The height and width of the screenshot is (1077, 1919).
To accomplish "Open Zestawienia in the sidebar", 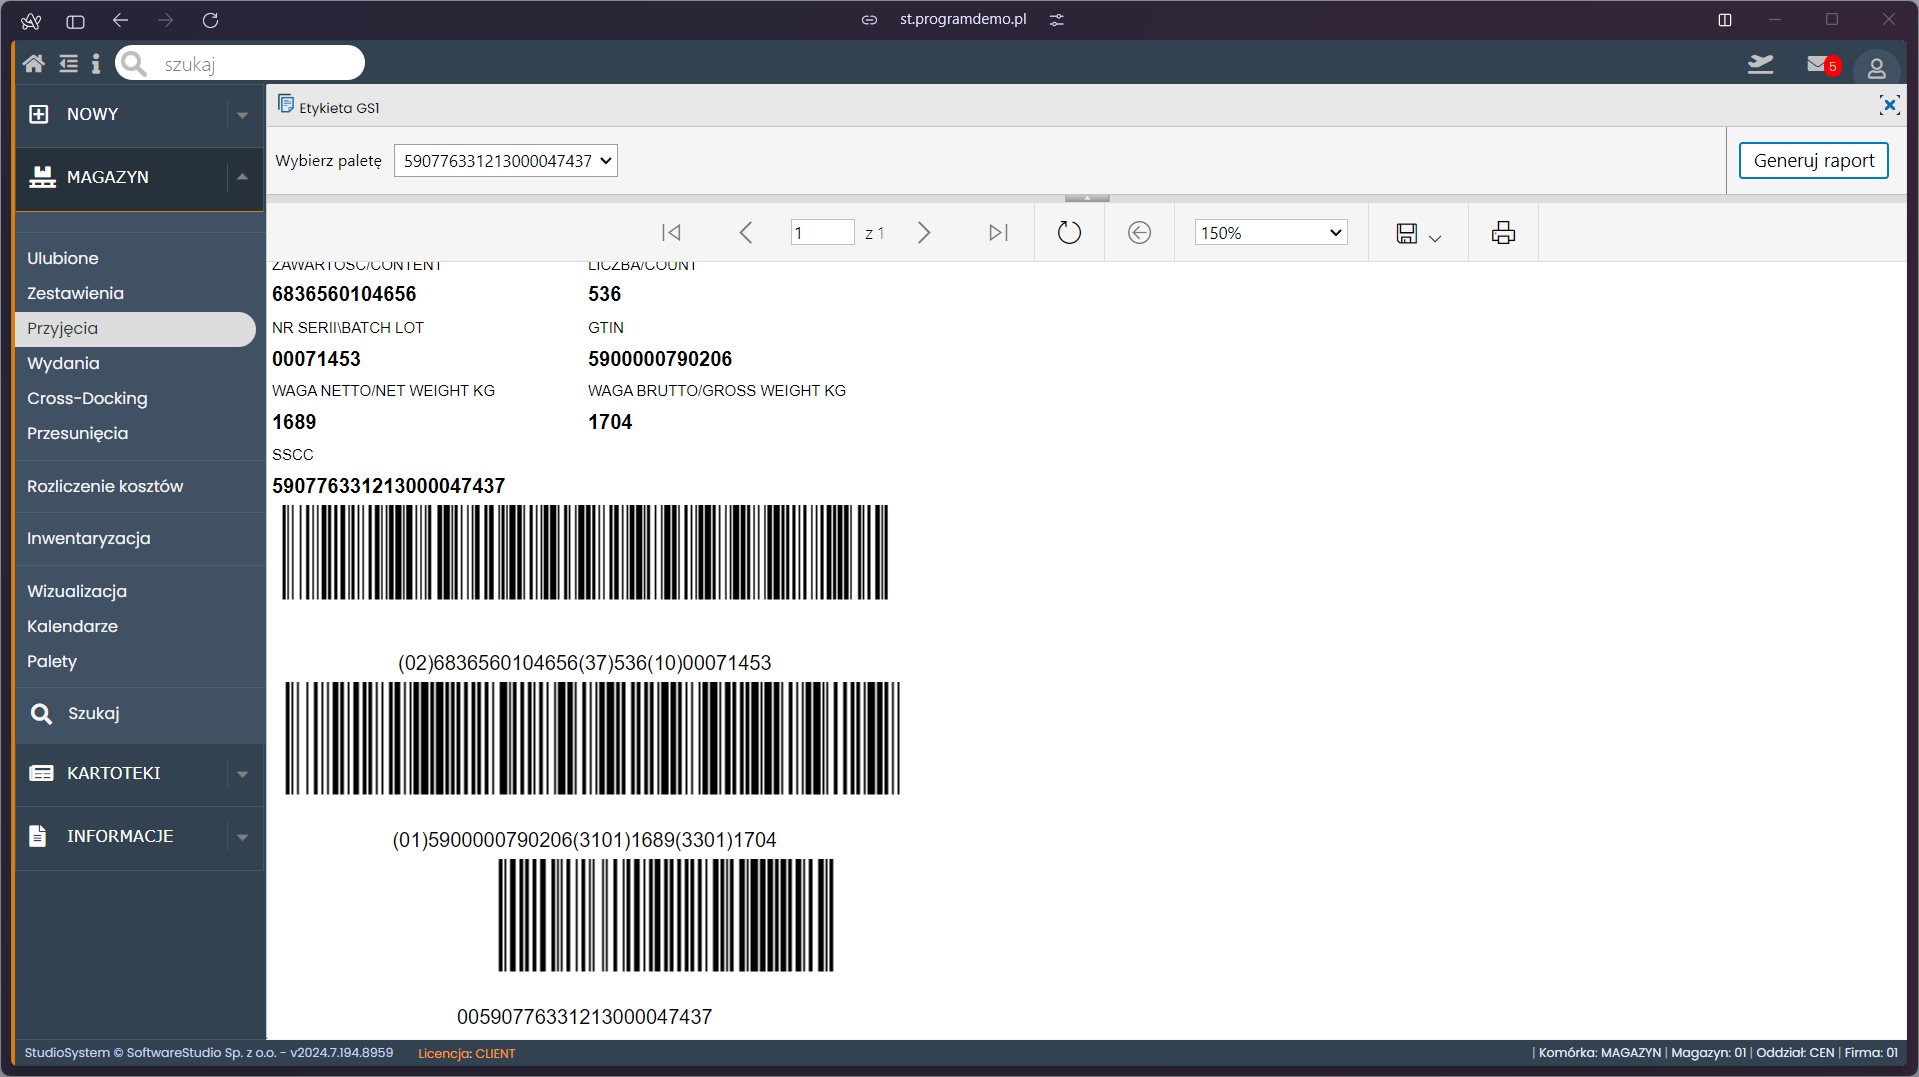I will pyautogui.click(x=75, y=293).
